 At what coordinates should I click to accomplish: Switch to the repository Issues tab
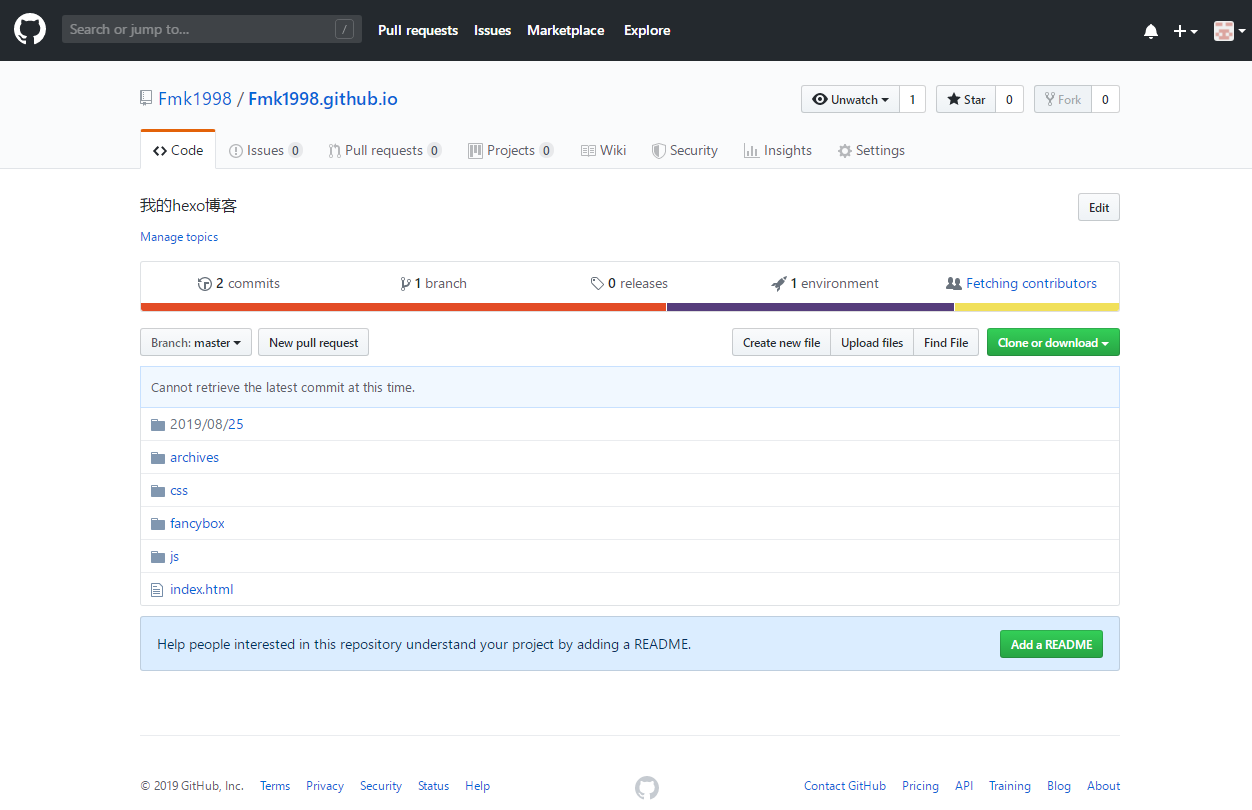(265, 150)
